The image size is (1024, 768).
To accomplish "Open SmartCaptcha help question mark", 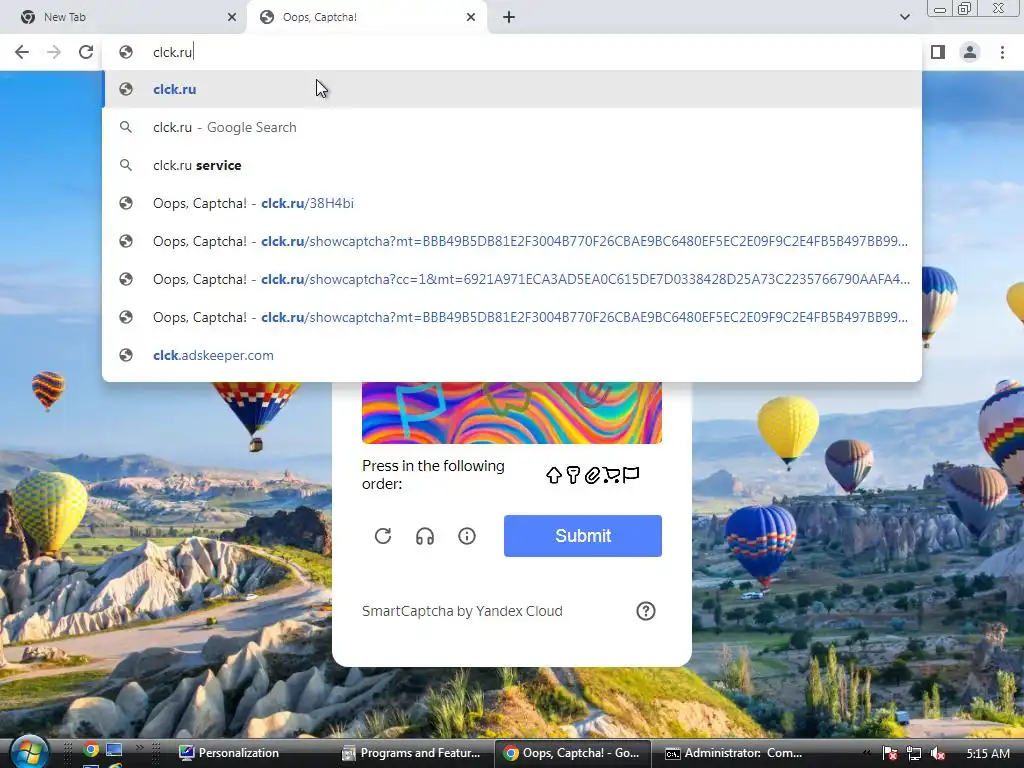I will (x=645, y=611).
